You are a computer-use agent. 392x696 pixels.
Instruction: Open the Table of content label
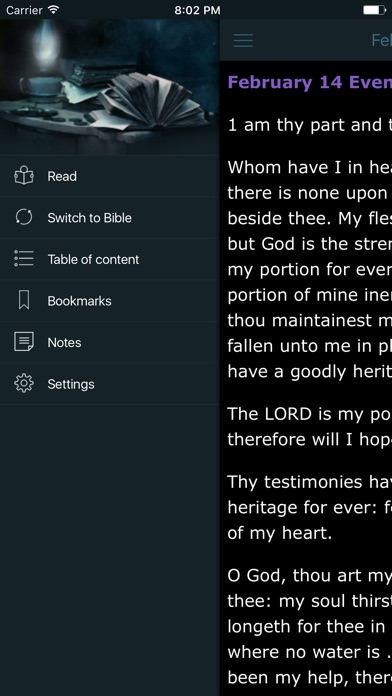coord(93,260)
